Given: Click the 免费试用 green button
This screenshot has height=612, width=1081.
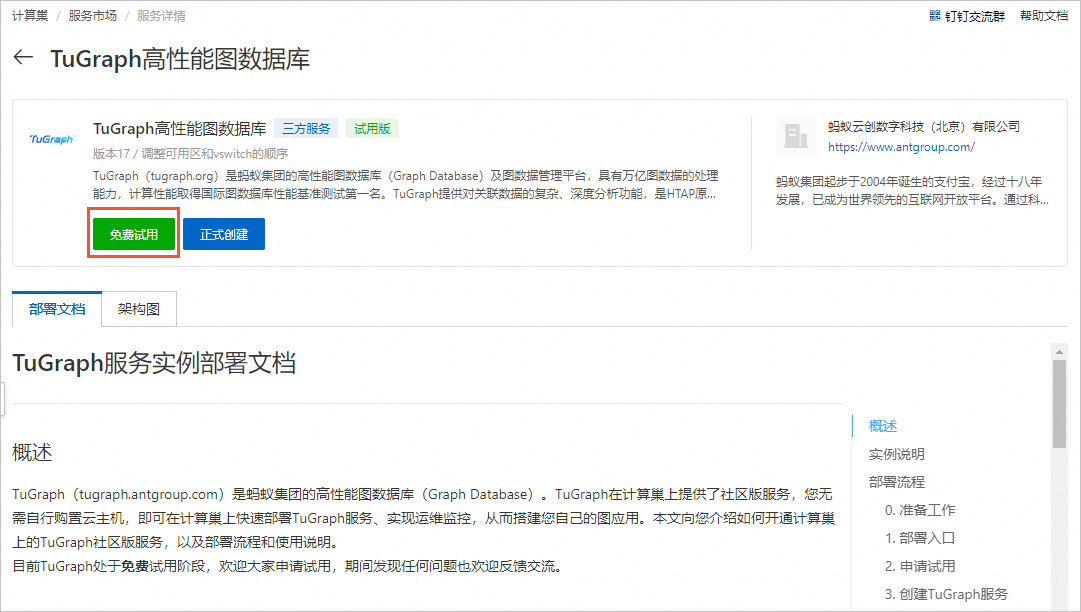Looking at the screenshot, I should 134,234.
